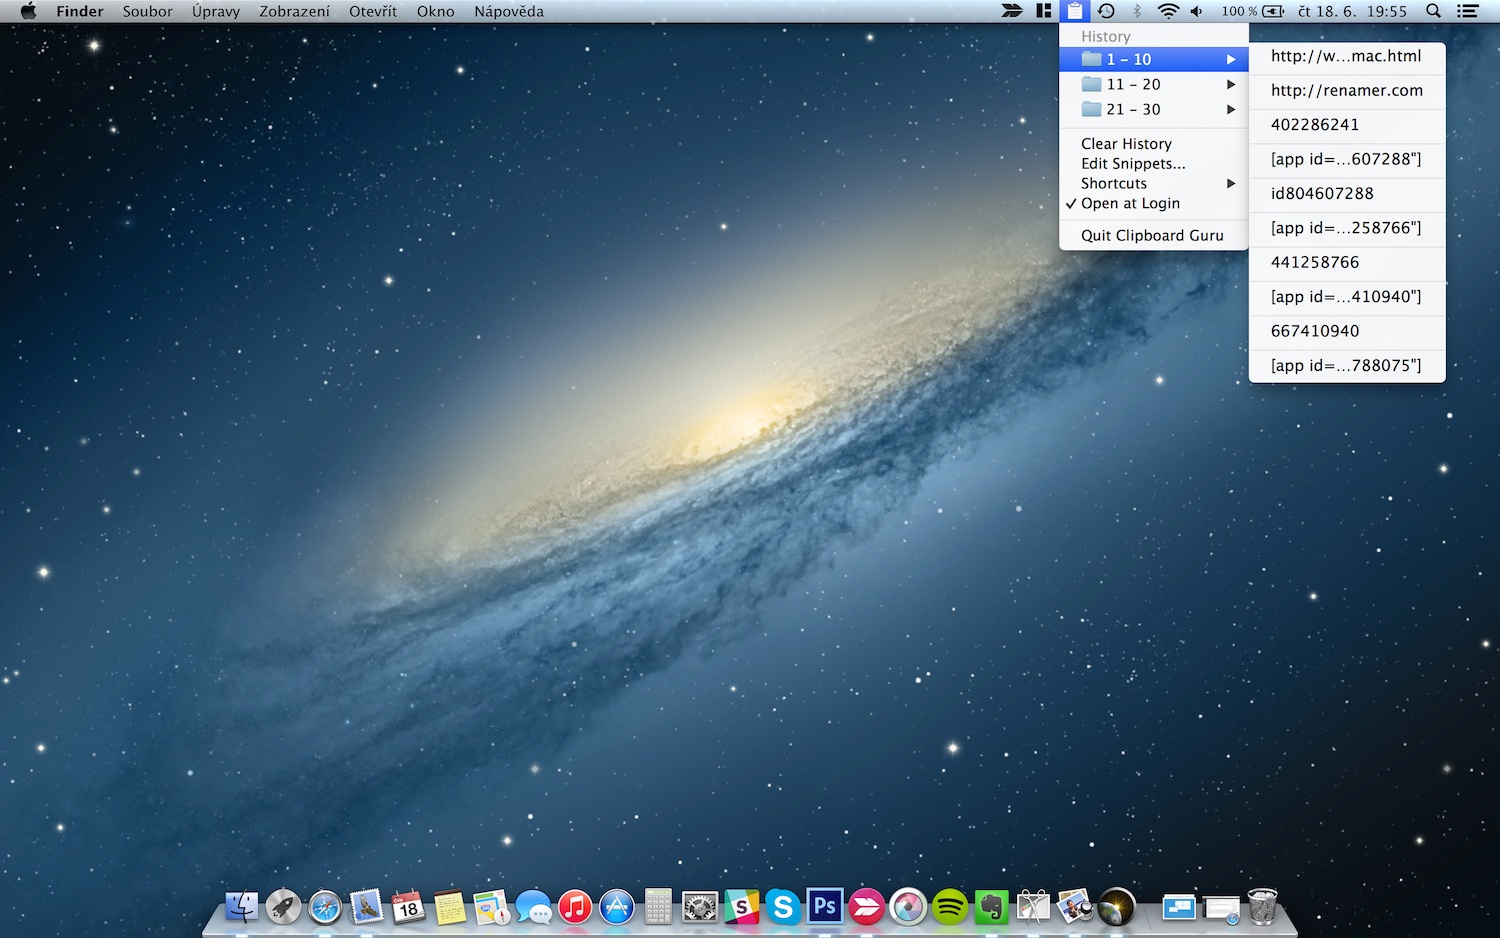Open Evernote from the dock
The image size is (1500, 938).
[x=991, y=907]
